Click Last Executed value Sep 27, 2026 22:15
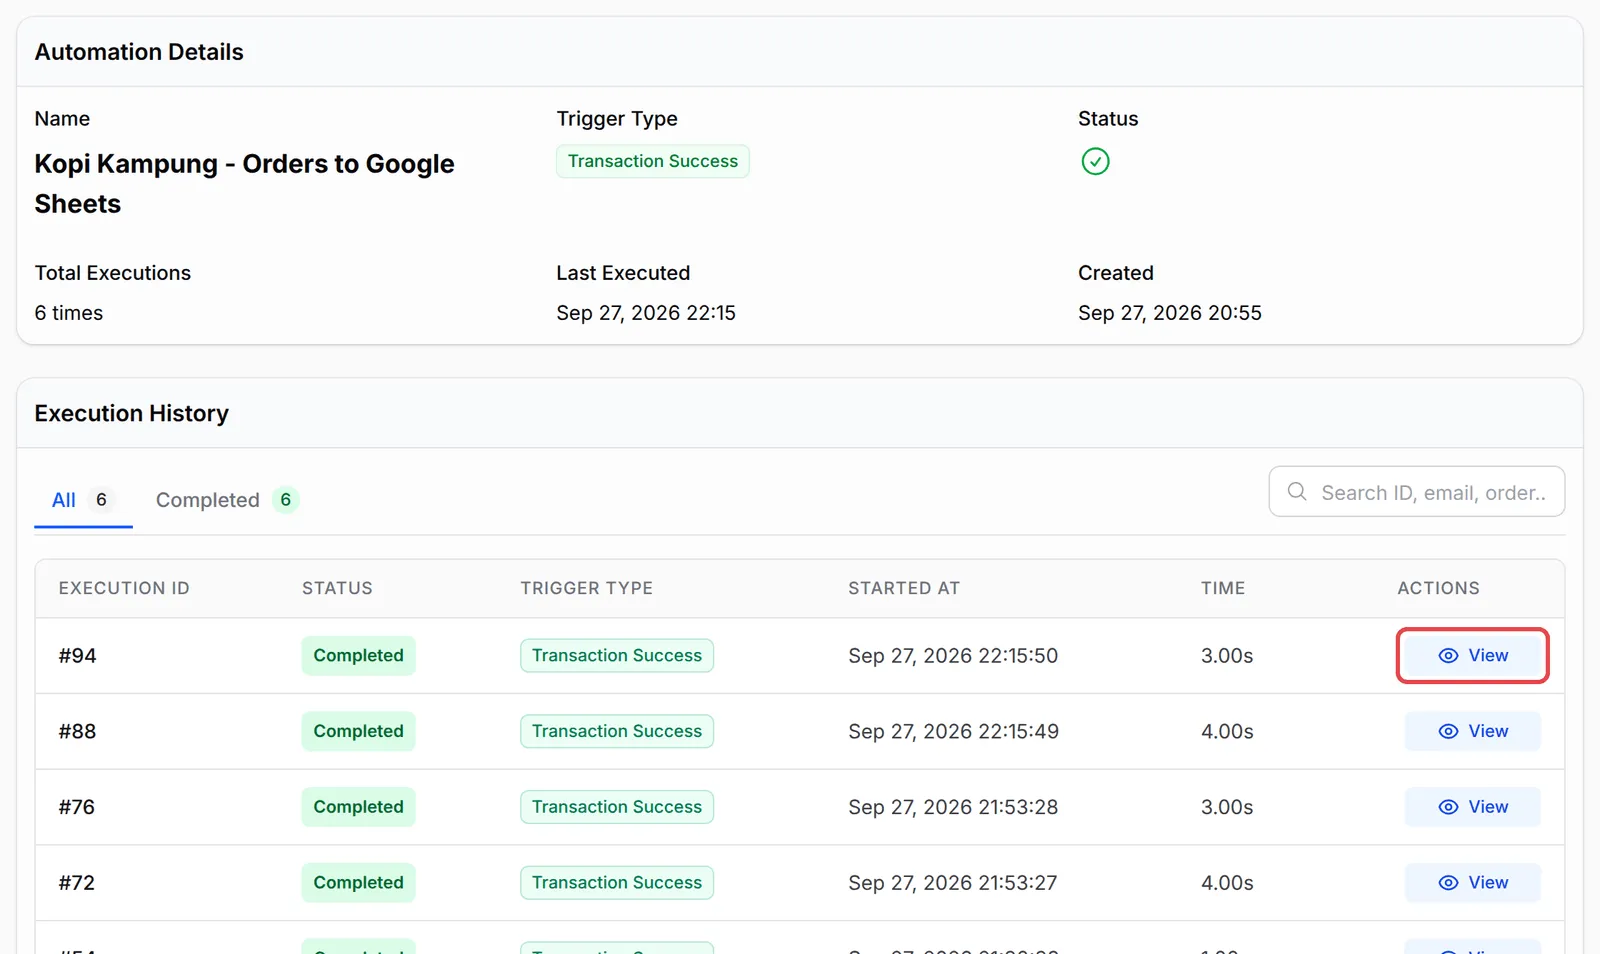This screenshot has height=954, width=1600. point(646,313)
